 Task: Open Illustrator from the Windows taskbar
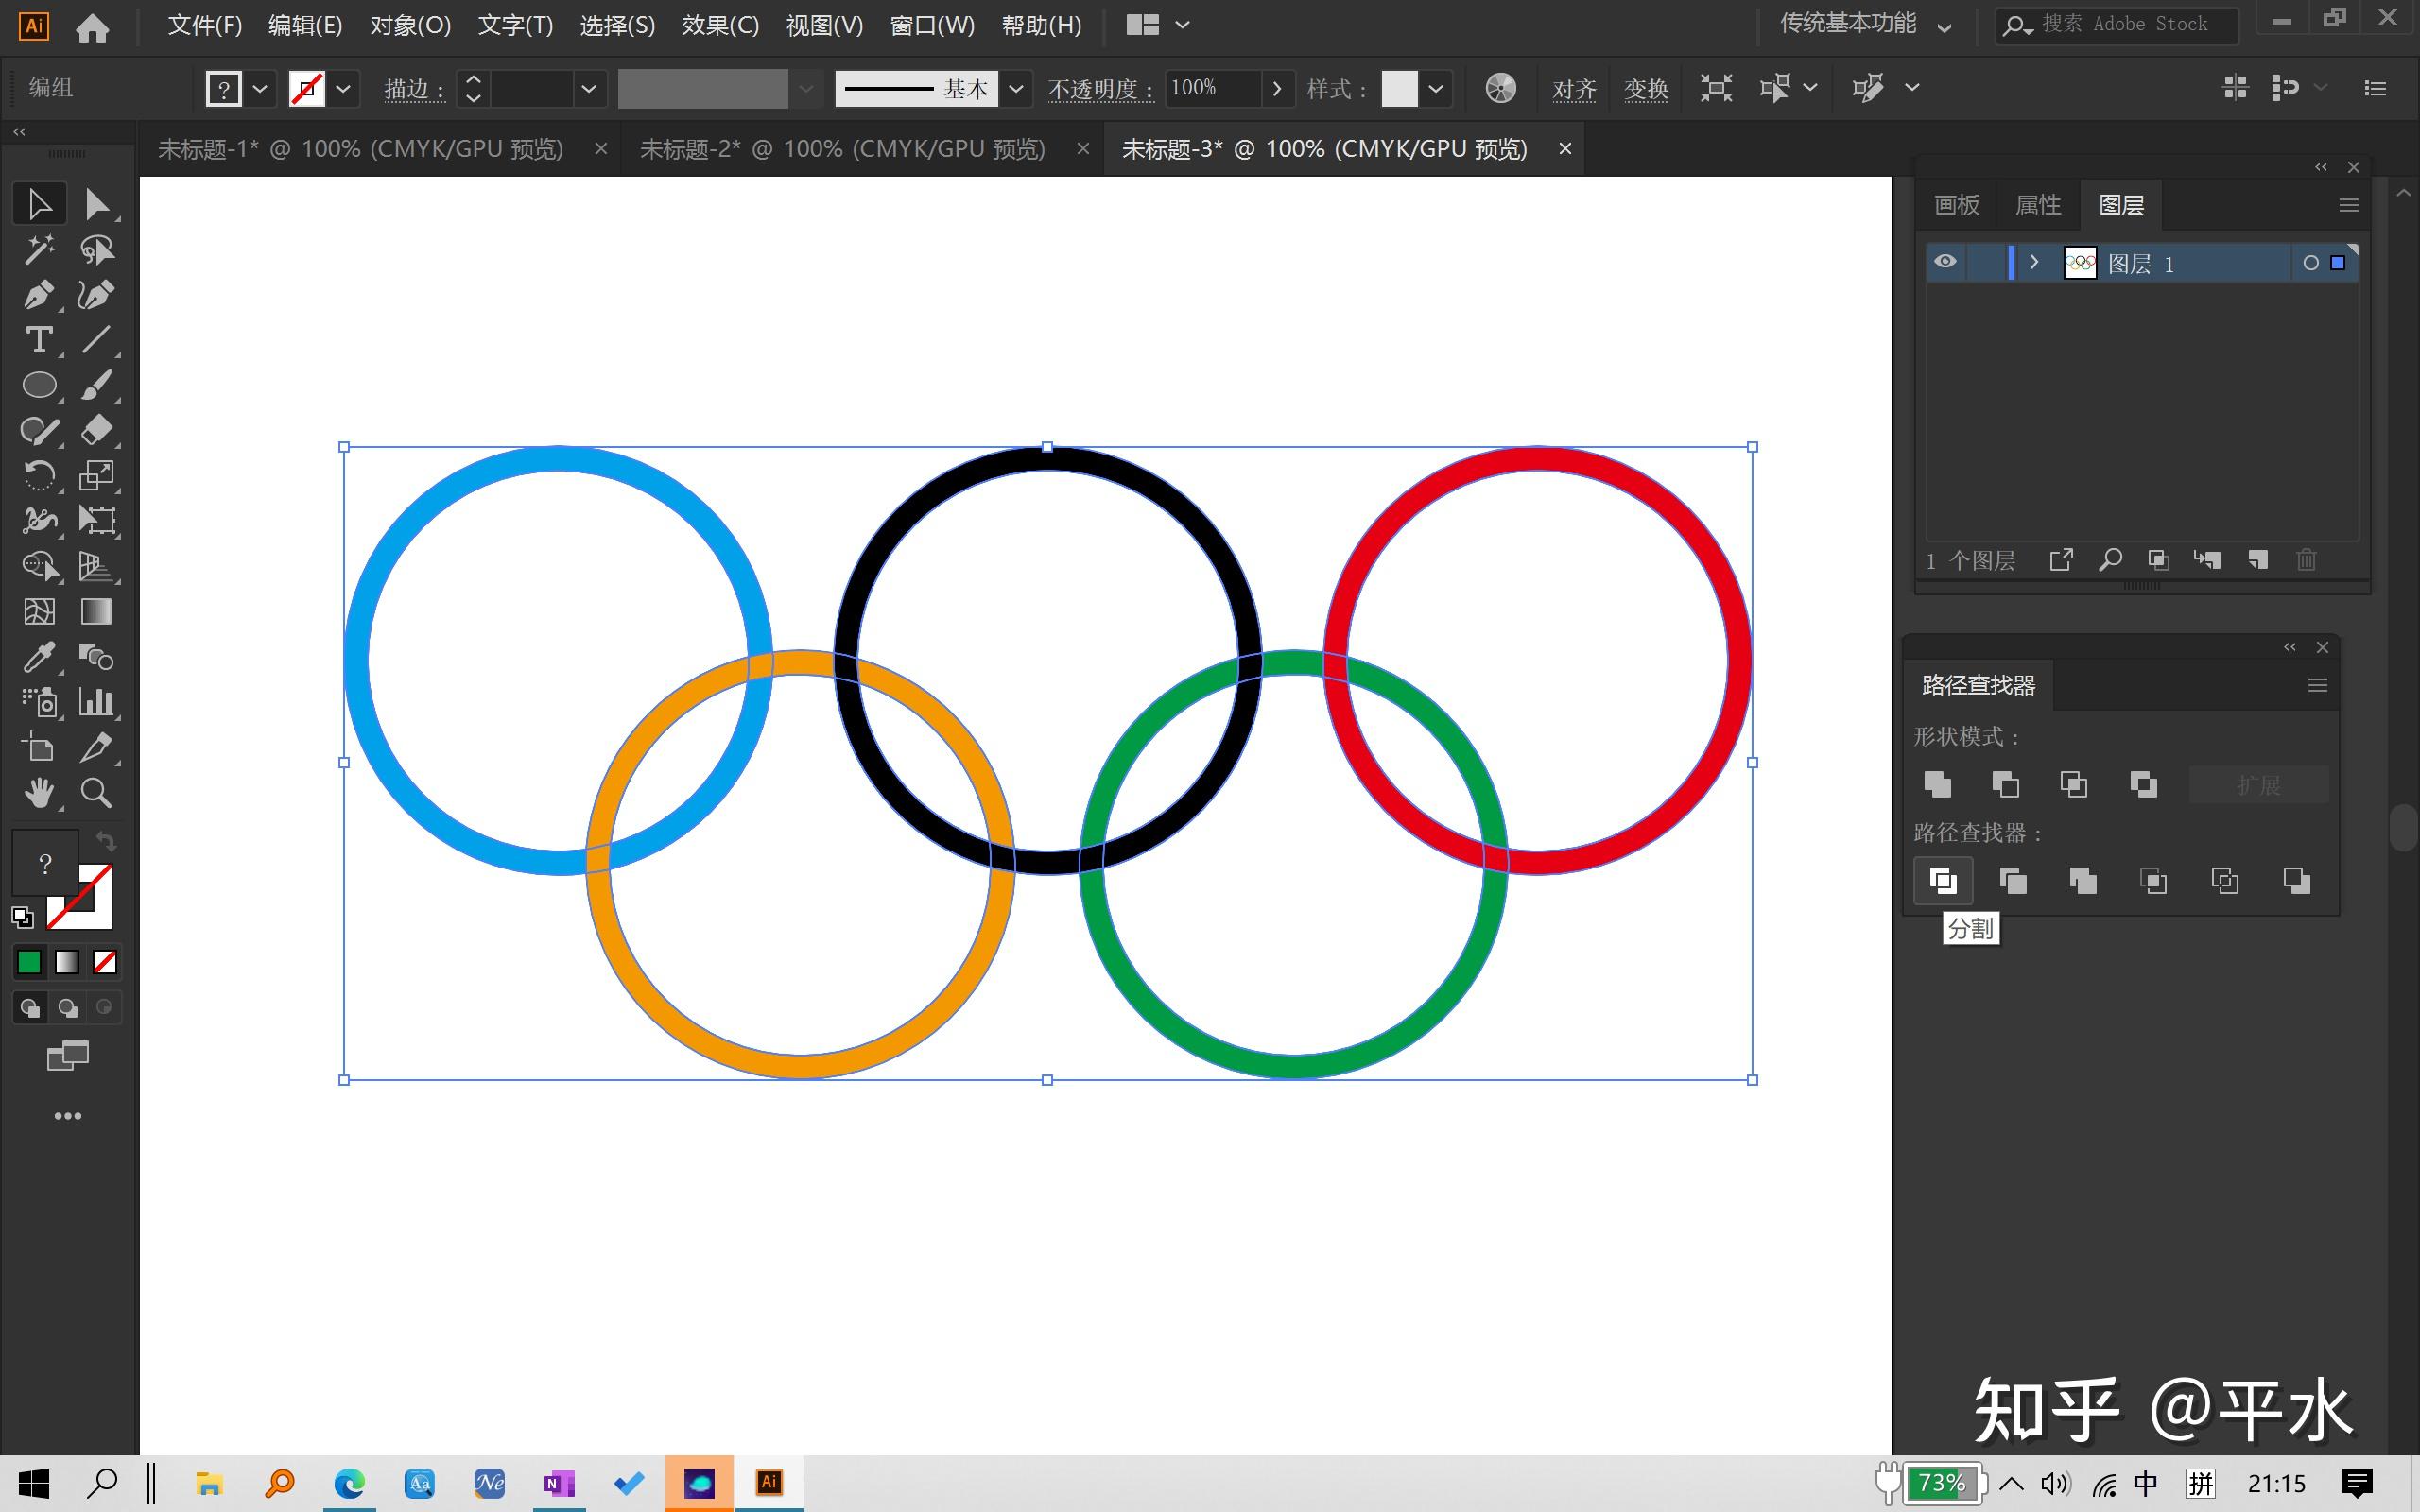pos(769,1482)
